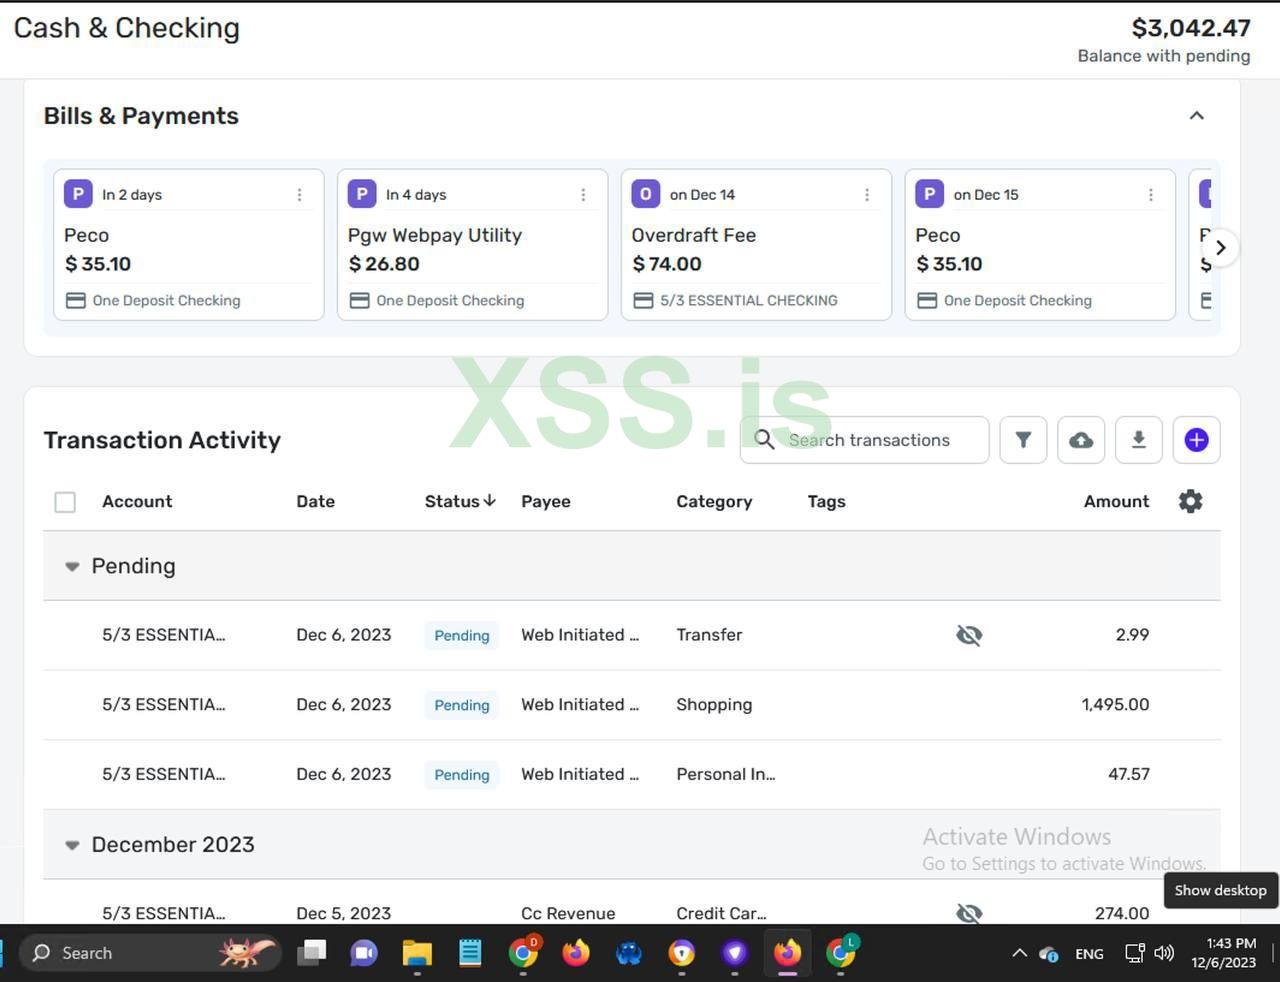Screen dimensions: 1280x982
Task: Open the three-dot menu on the Overdraft Fee card
Action: pos(867,195)
